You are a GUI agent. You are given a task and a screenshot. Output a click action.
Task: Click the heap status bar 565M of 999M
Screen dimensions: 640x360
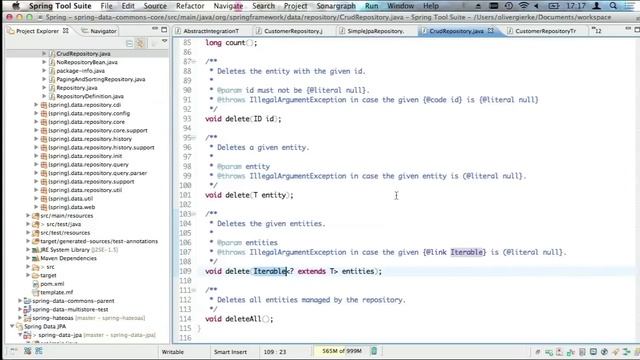tap(342, 351)
